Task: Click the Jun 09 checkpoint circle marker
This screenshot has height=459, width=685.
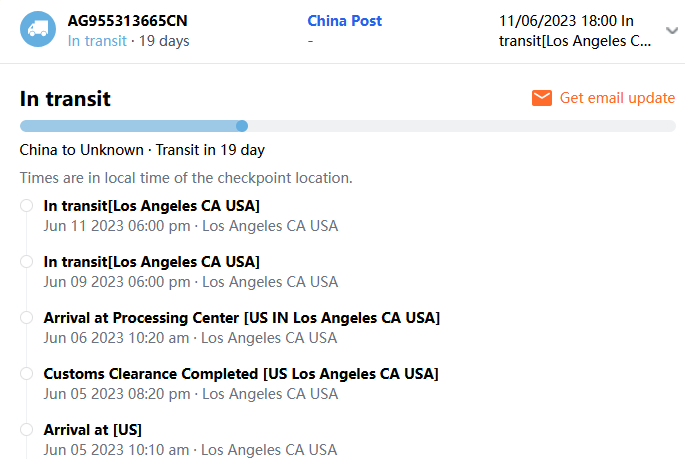Action: coord(26,262)
